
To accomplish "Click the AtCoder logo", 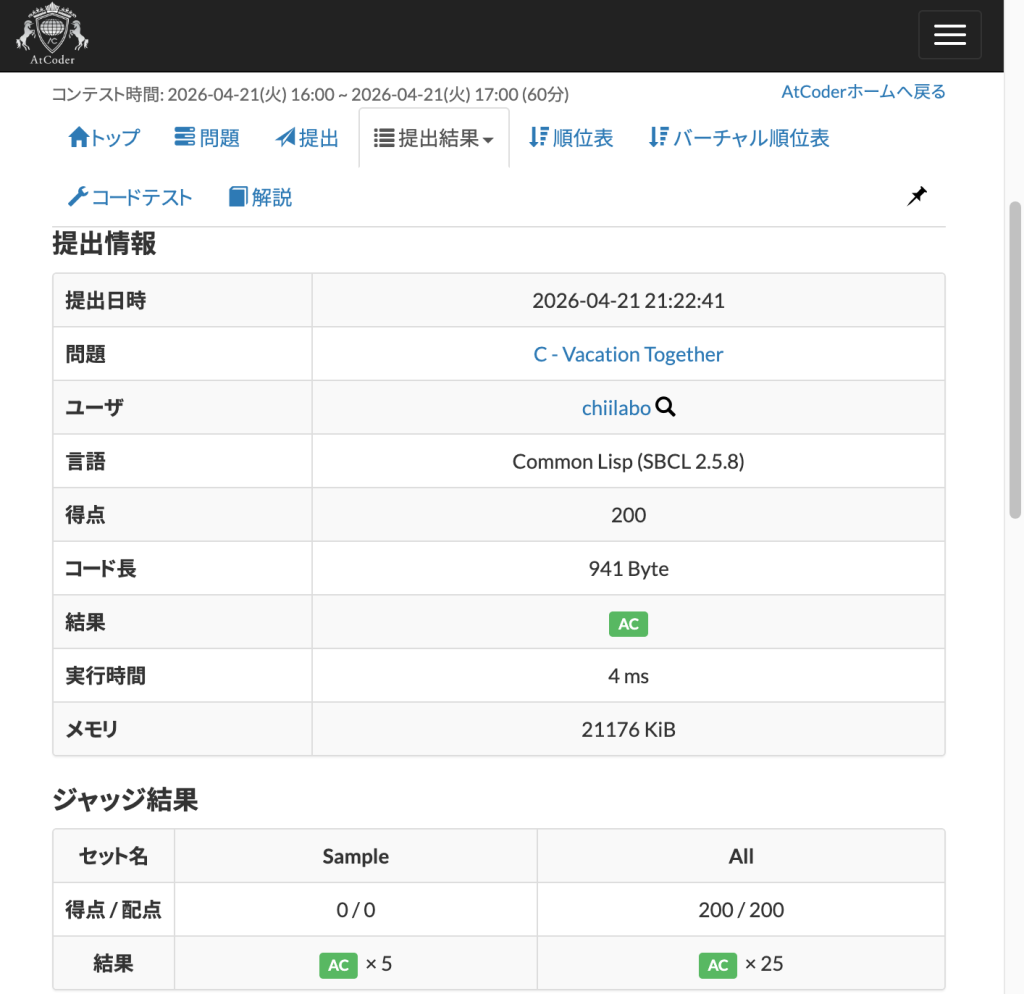I will pos(52,32).
